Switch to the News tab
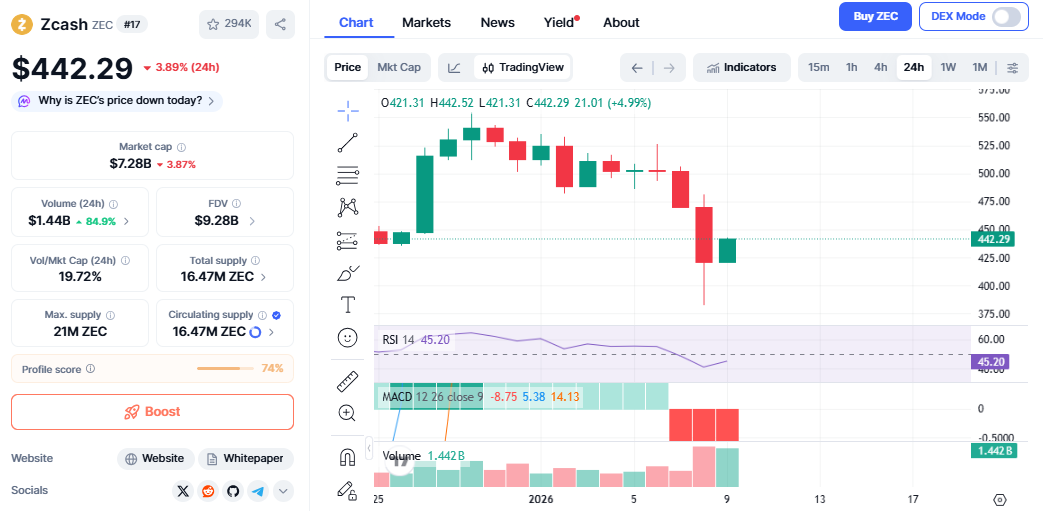Viewport: 1043px width, 511px height. pos(497,22)
